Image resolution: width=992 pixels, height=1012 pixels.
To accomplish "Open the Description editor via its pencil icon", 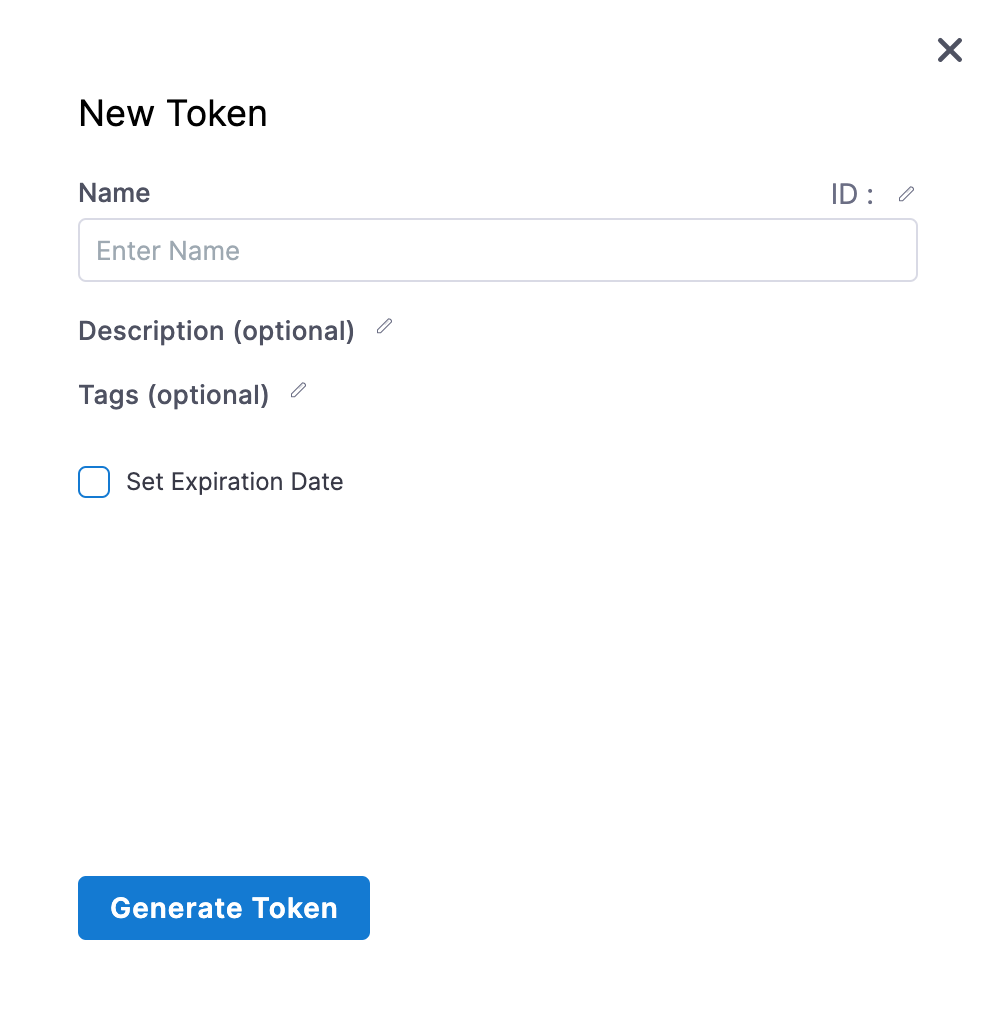I will pyautogui.click(x=384, y=326).
